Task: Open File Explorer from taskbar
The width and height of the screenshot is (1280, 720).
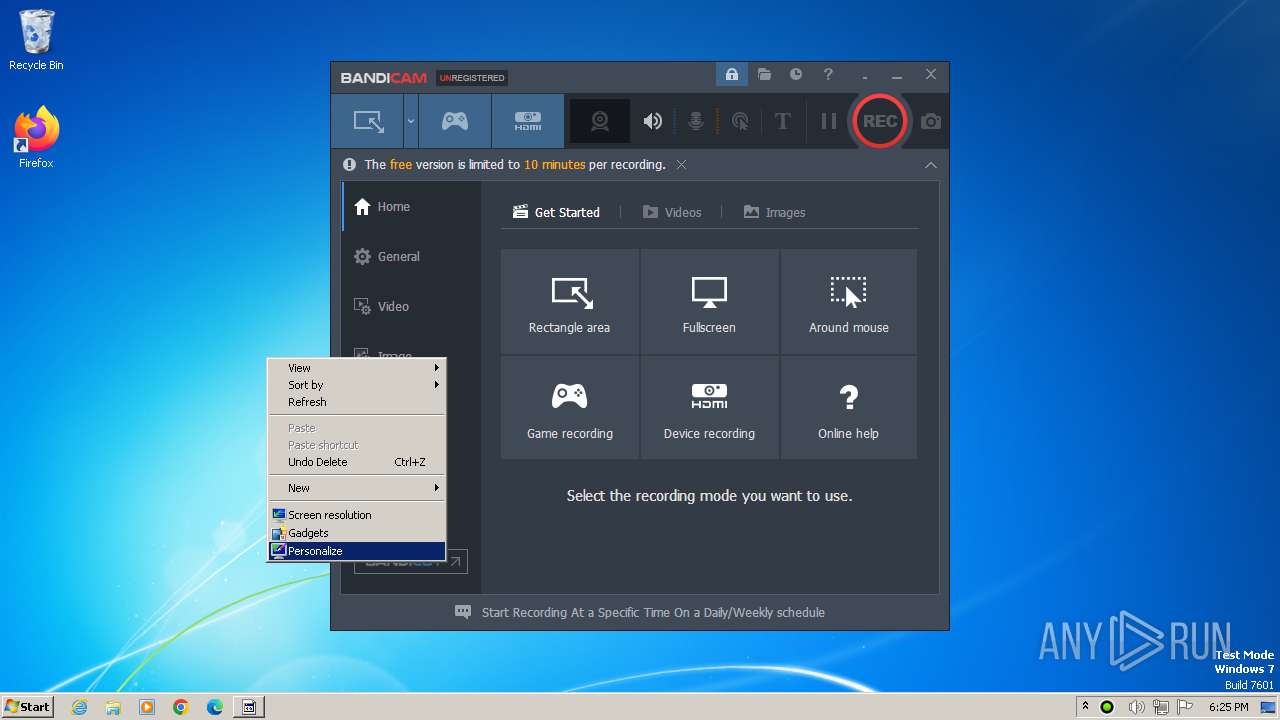Action: (113, 707)
